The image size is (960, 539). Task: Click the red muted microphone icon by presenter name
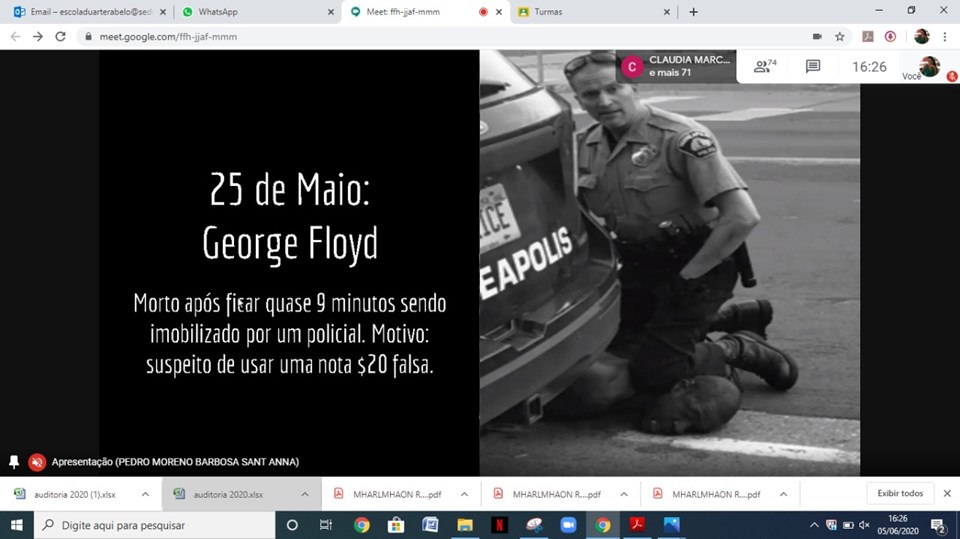[37, 462]
